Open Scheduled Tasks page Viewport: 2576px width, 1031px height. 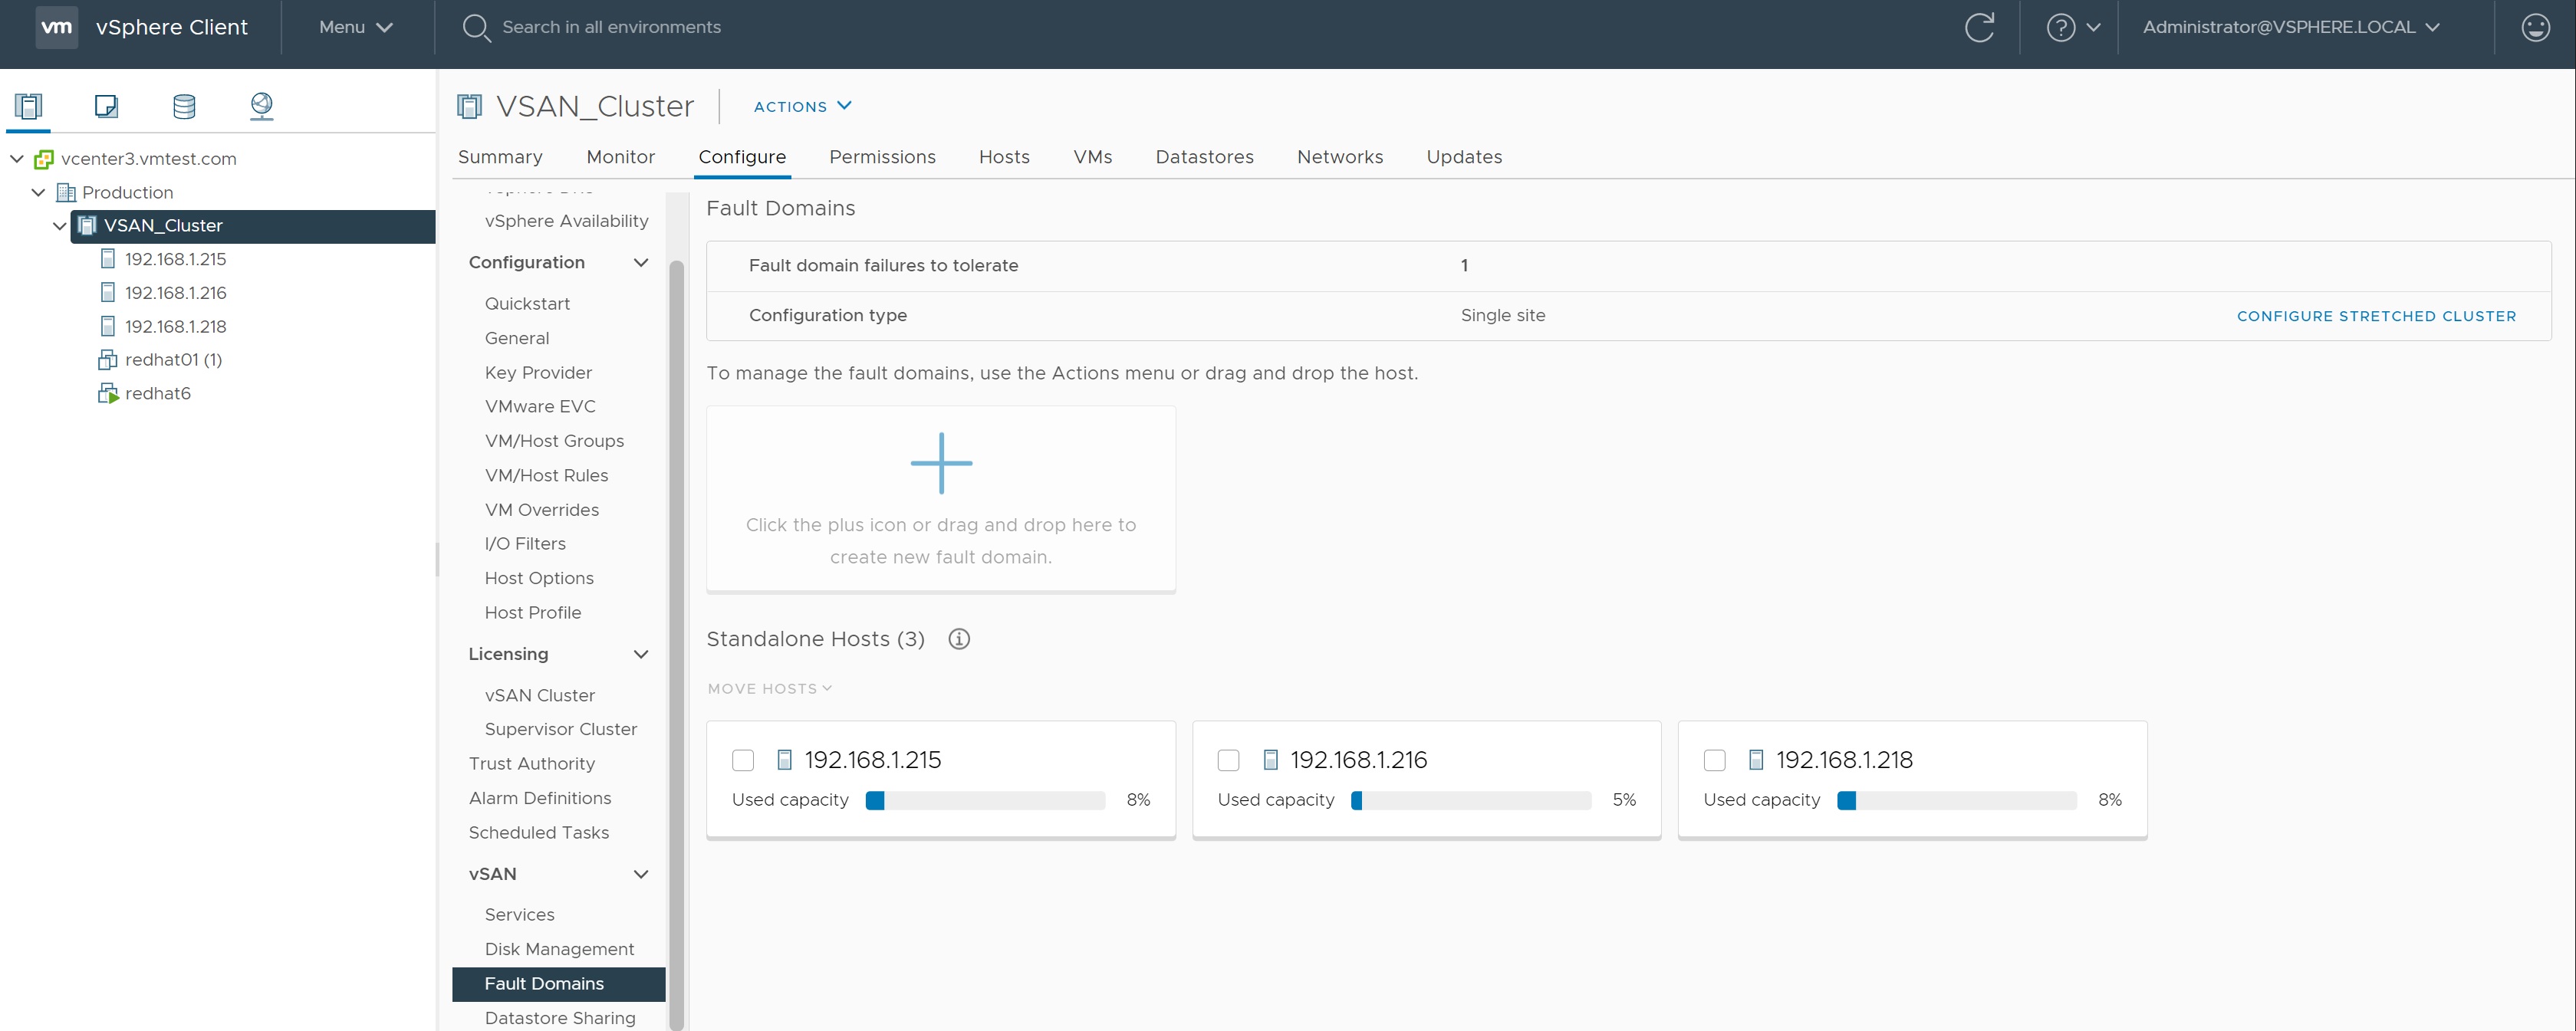539,833
